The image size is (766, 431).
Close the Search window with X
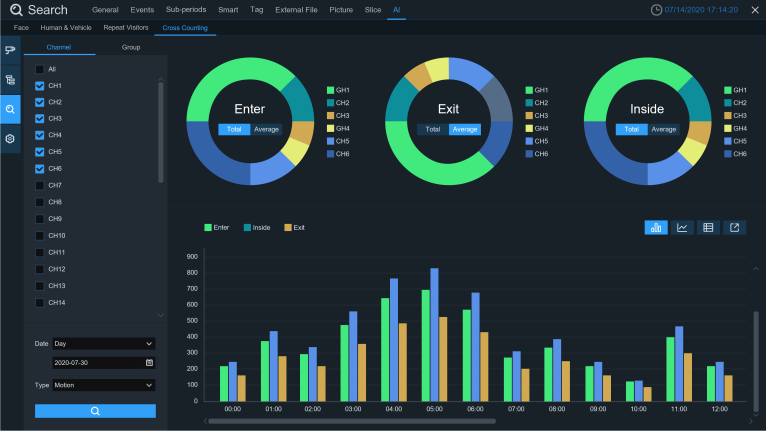(755, 10)
